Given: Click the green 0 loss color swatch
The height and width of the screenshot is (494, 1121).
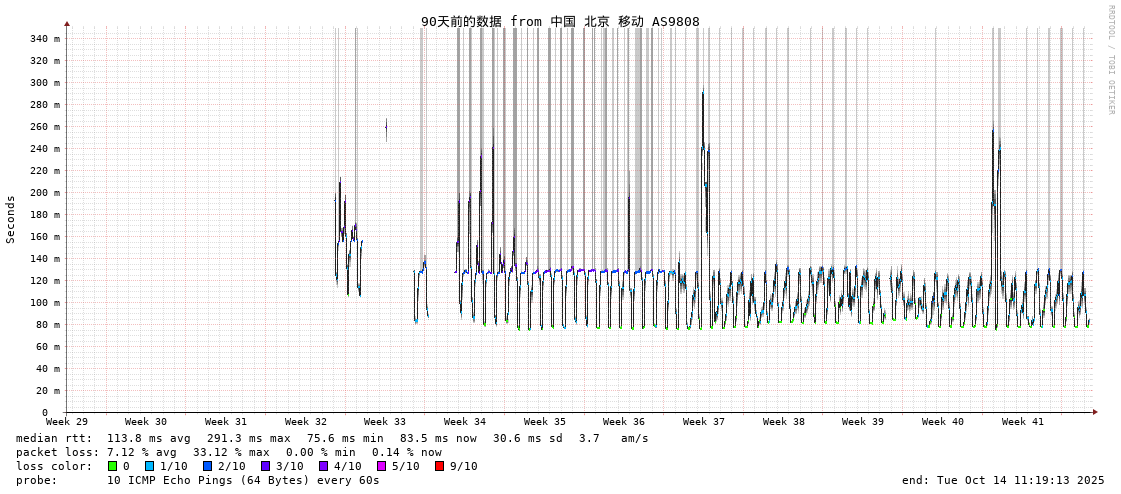Looking at the screenshot, I should click(113, 466).
